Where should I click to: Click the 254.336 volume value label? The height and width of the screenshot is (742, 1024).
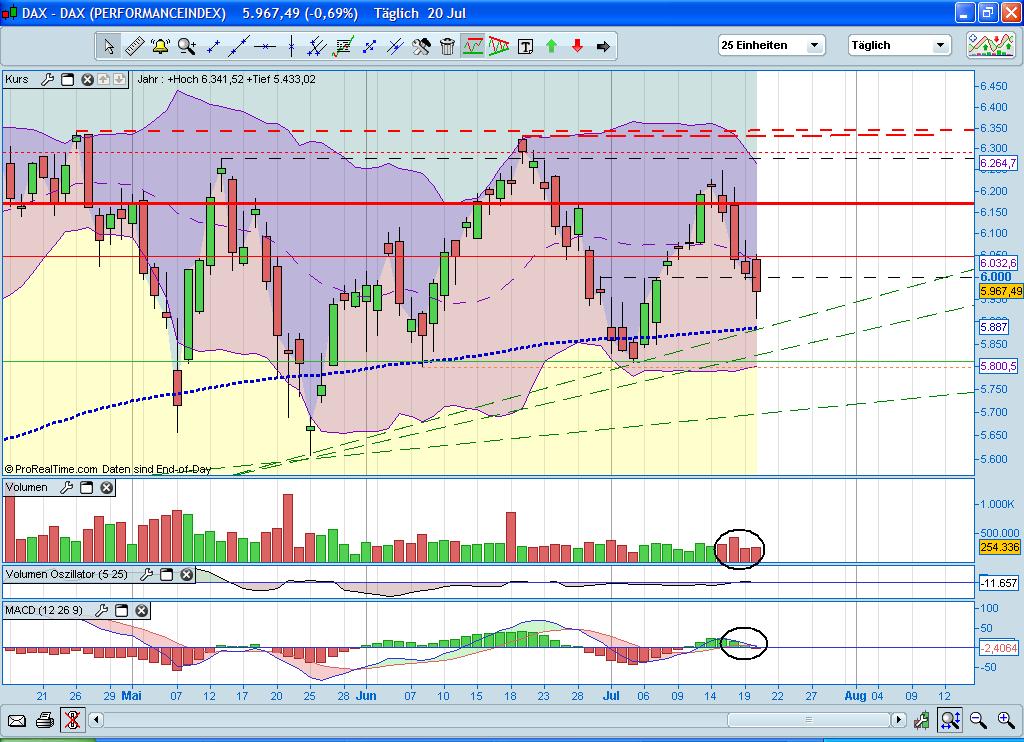(x=1000, y=547)
